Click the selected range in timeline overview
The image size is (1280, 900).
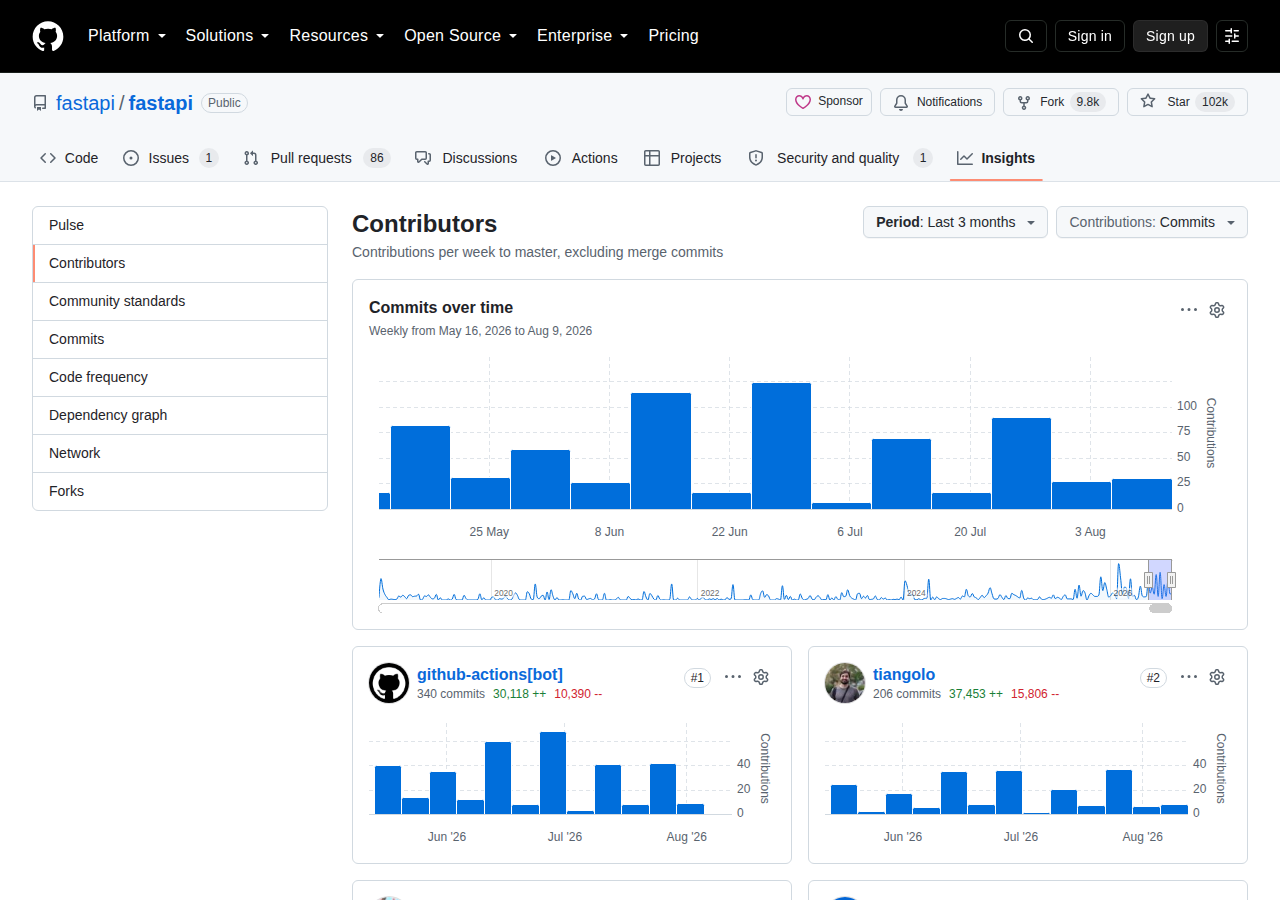[x=1160, y=579]
